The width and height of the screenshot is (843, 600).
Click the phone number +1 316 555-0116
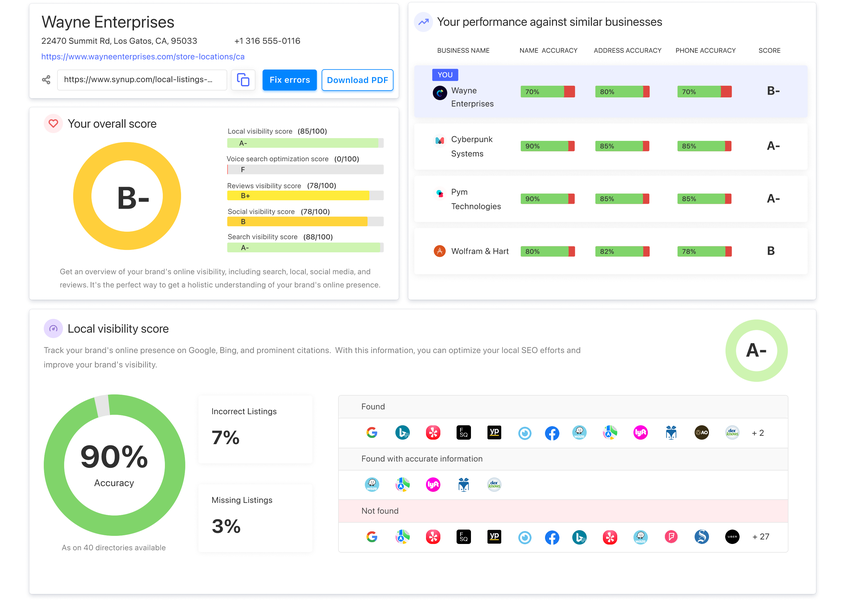click(267, 41)
